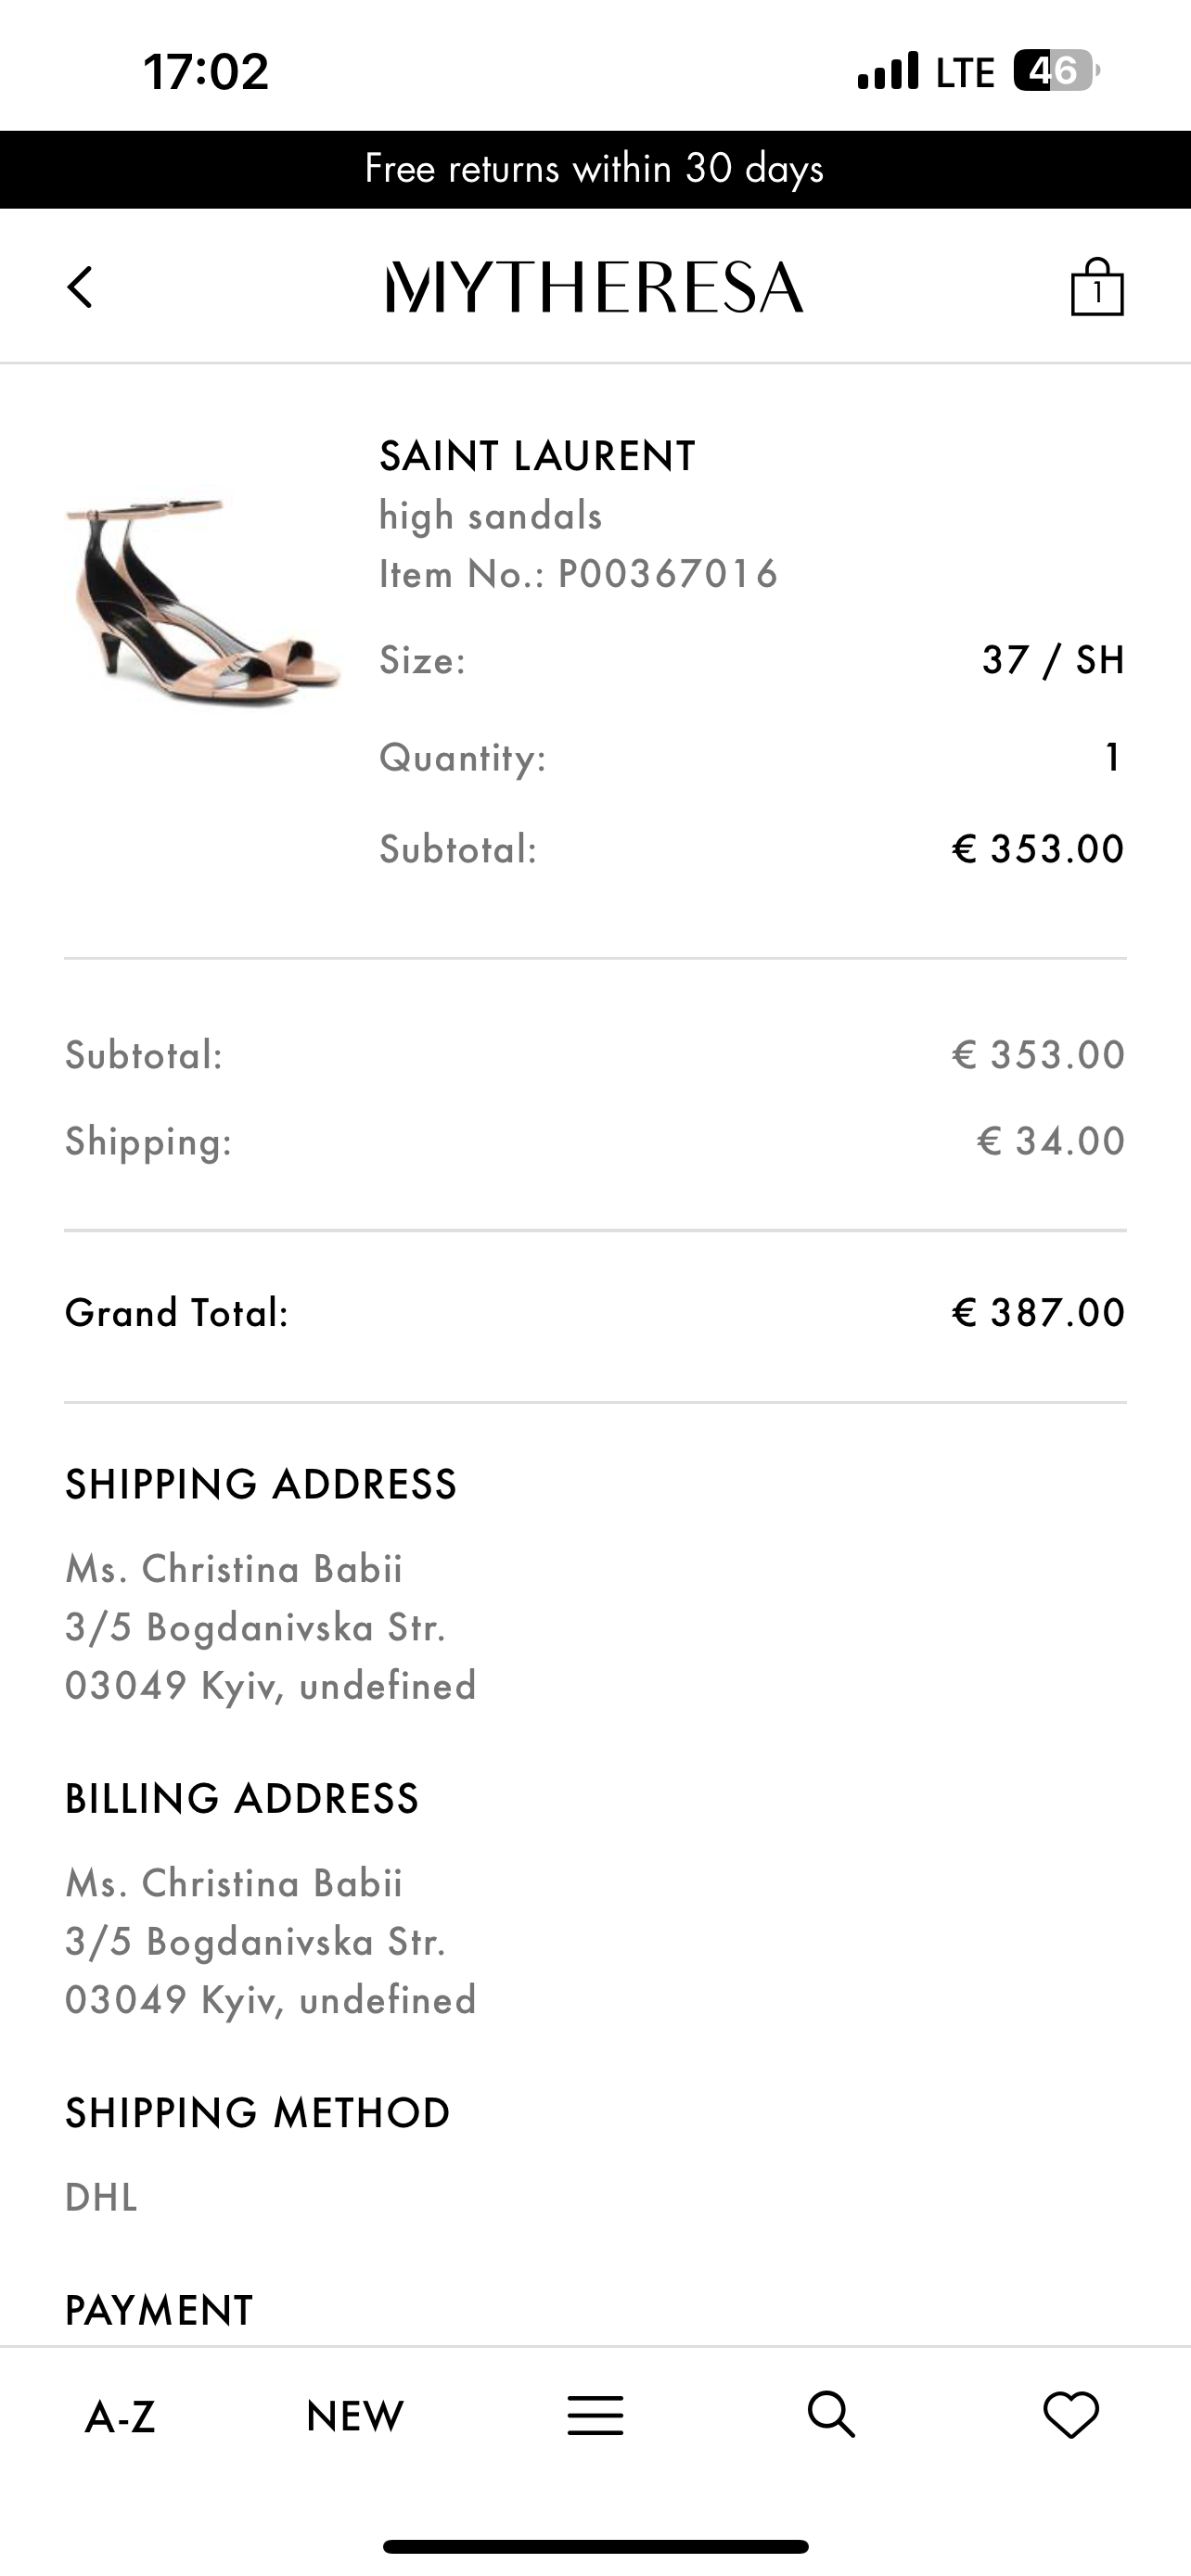Open the Saint Laurent brand name link

(x=537, y=456)
